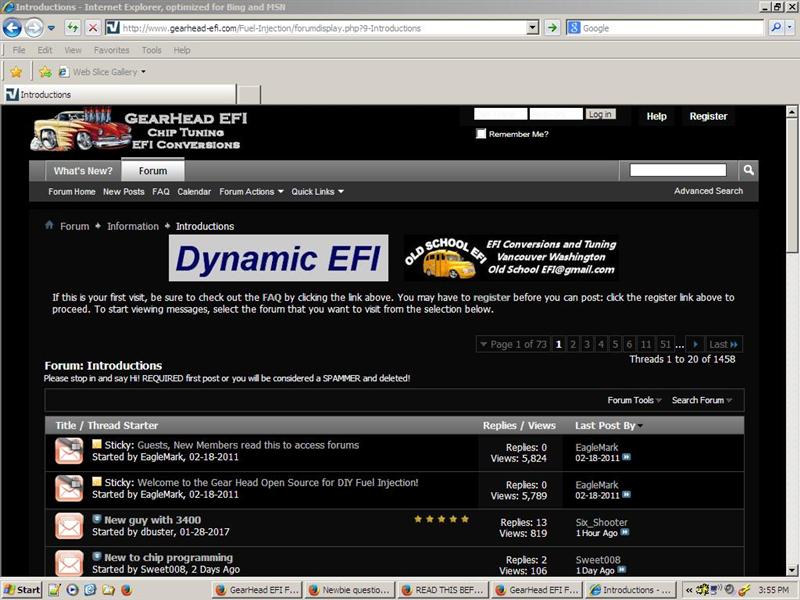The image size is (800, 600).
Task: Go to last post of 'New guy with 3400'
Action: click(x=627, y=533)
